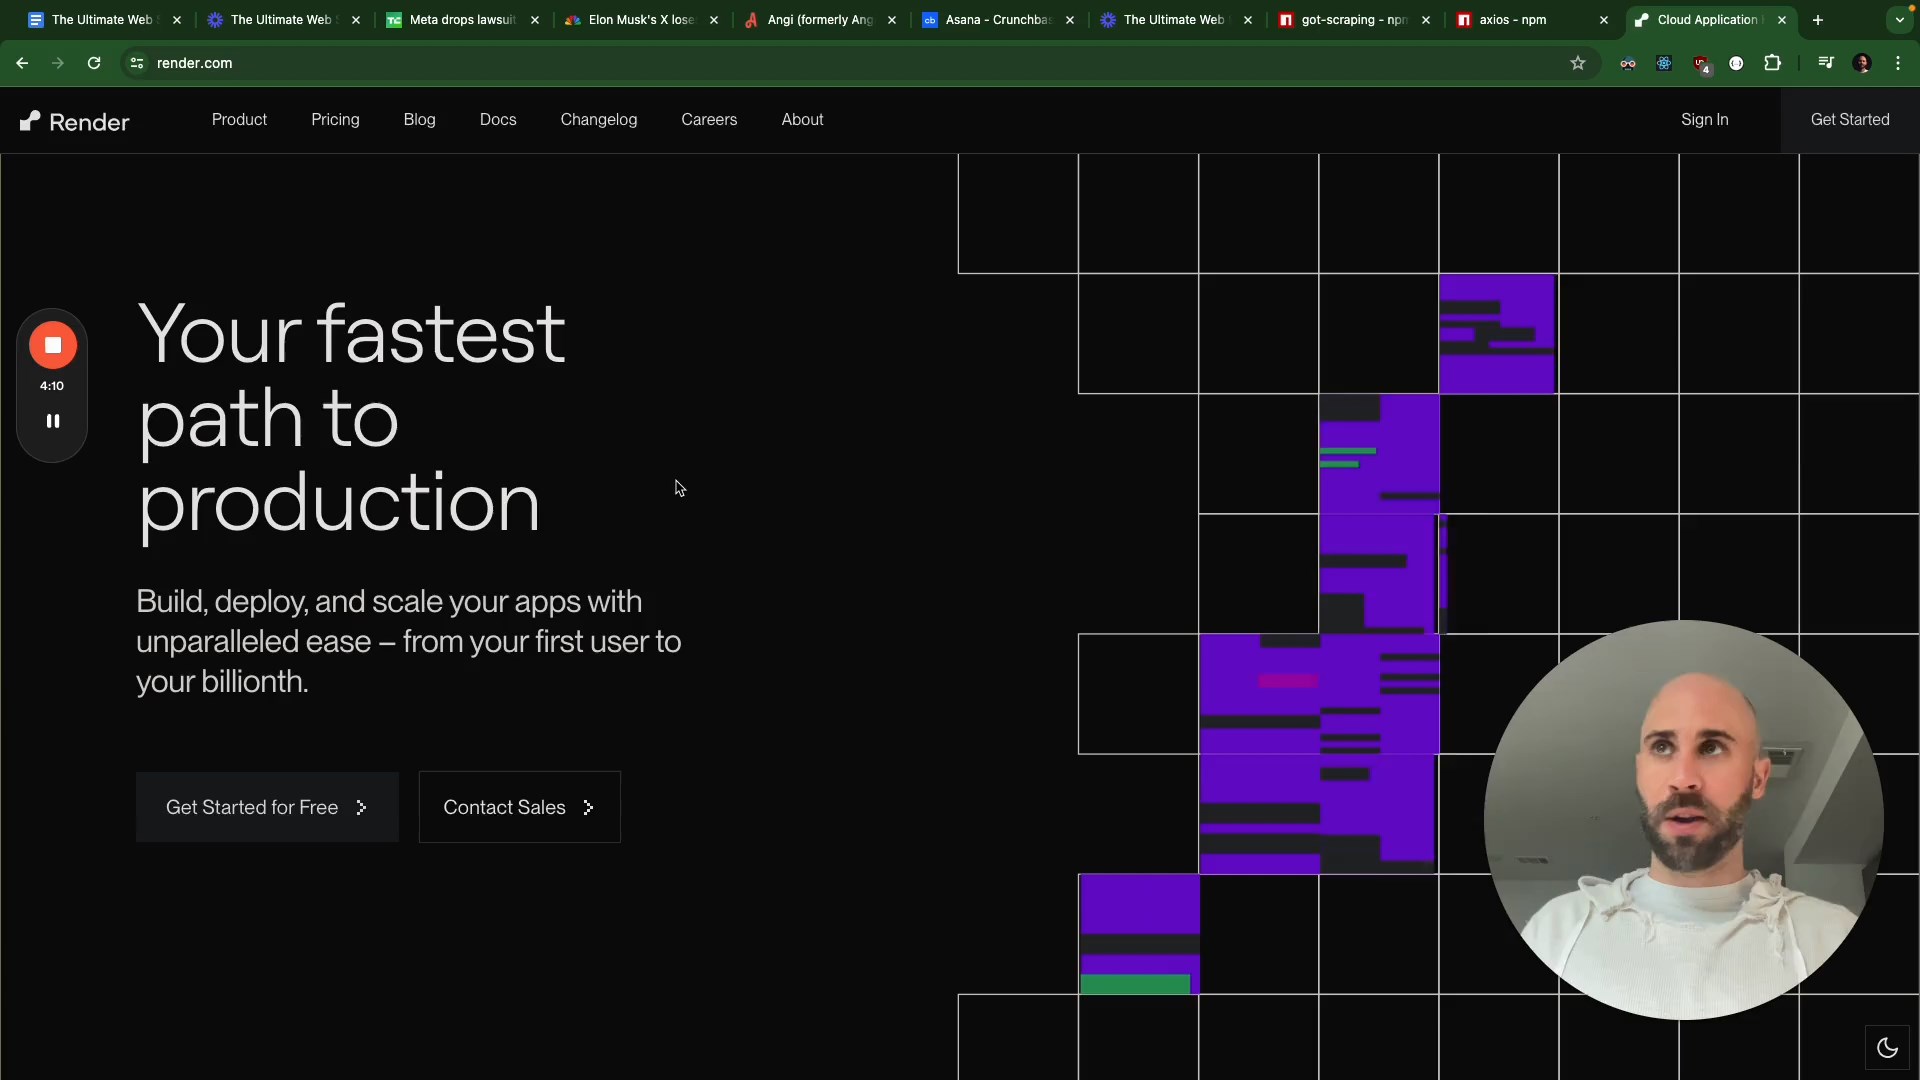The image size is (1920, 1080).
Task: Expand the tab search dropdown arrow
Action: [x=1900, y=20]
